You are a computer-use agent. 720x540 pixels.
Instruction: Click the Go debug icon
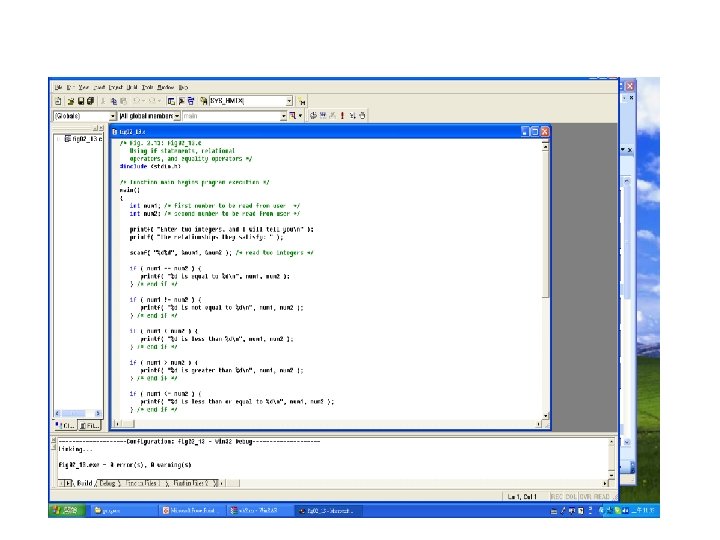(352, 116)
